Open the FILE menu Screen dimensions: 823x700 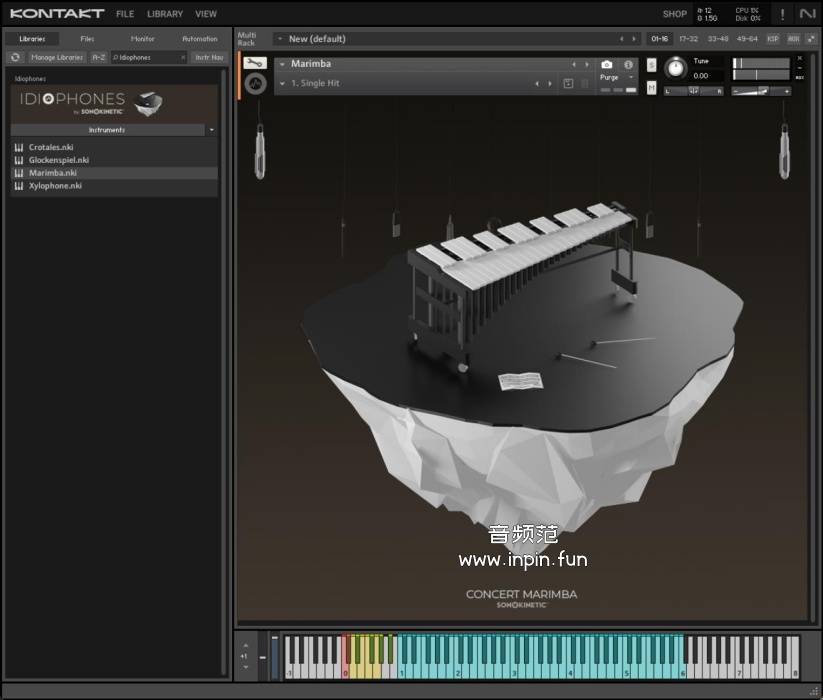click(x=125, y=14)
